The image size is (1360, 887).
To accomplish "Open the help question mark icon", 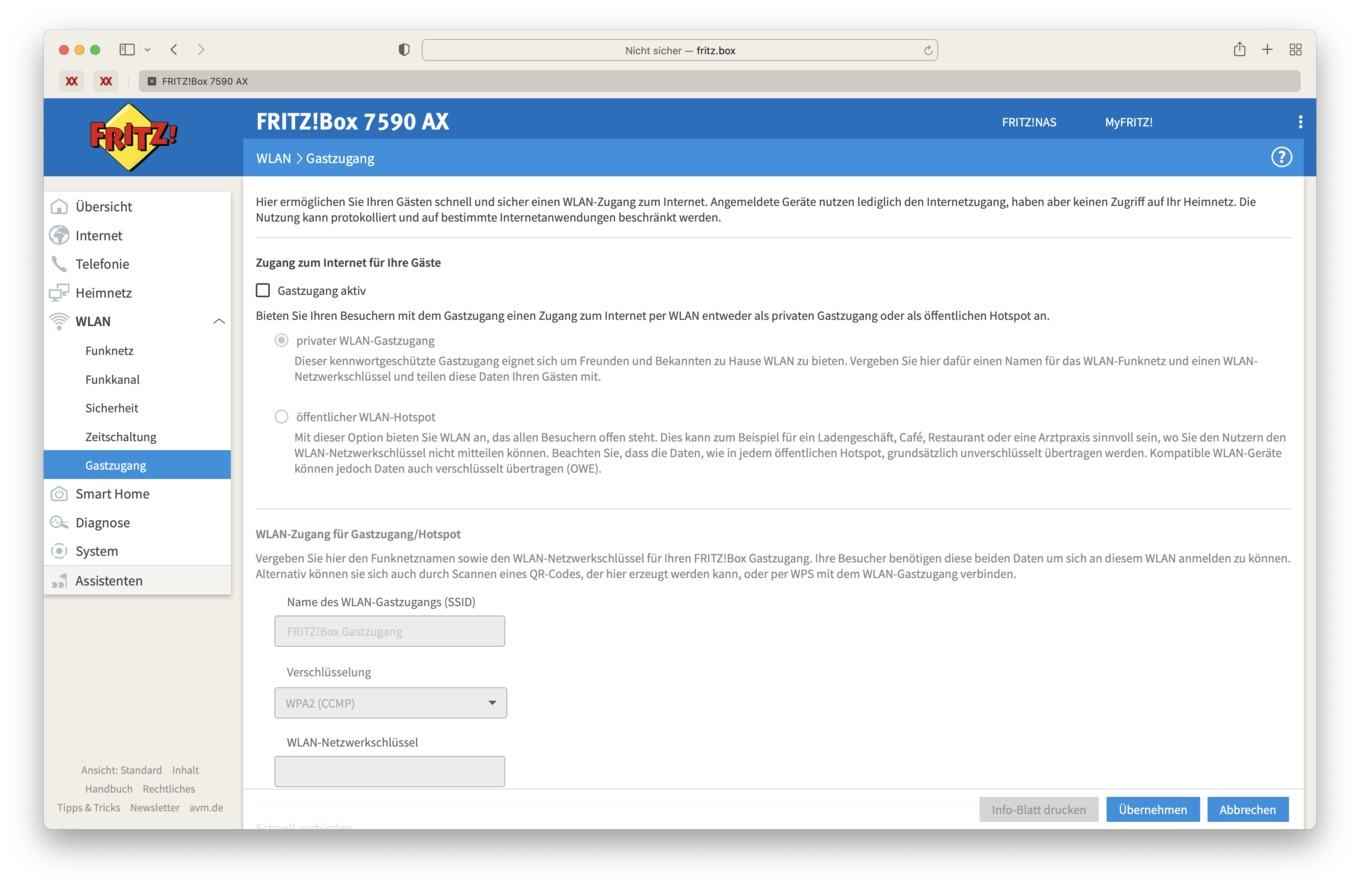I will click(1281, 157).
